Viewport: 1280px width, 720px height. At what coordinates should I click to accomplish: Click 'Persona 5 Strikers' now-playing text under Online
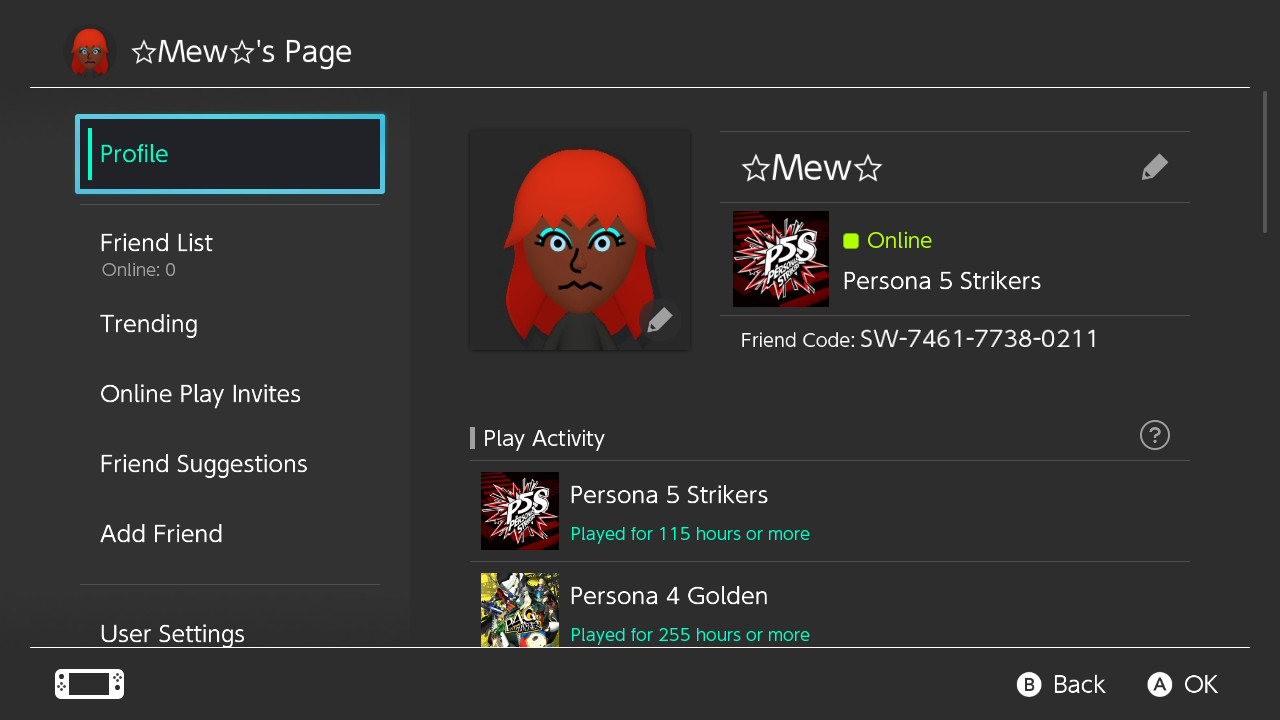(x=942, y=281)
